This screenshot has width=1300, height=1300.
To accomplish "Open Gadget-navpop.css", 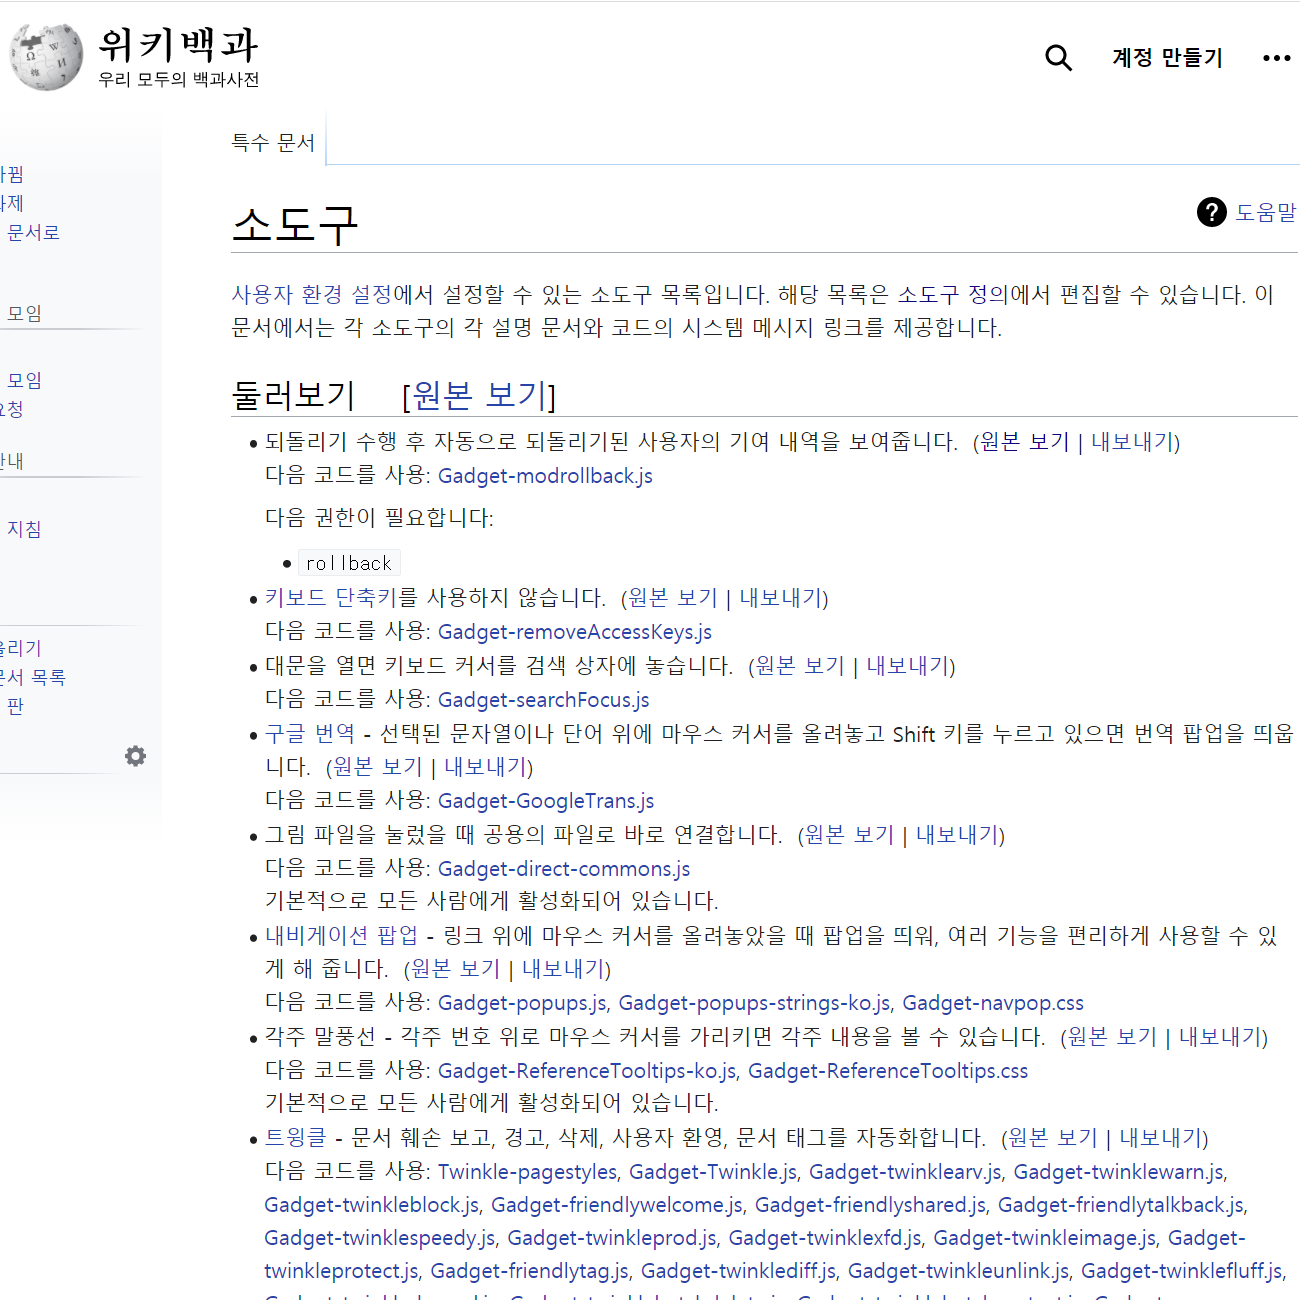I will (x=993, y=1003).
